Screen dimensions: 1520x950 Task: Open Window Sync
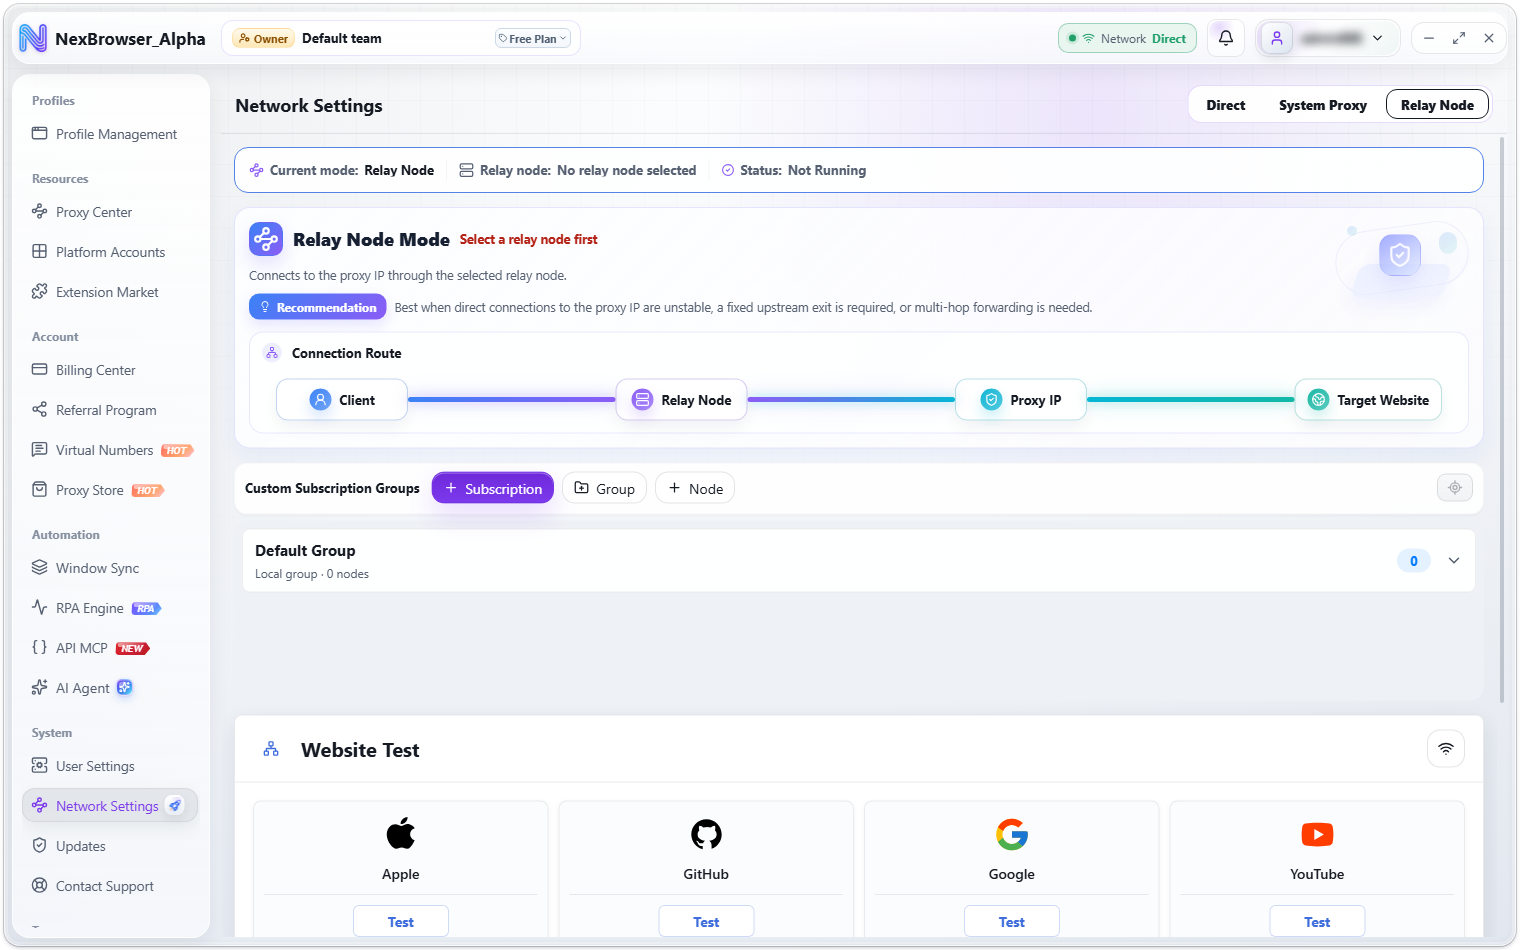coord(110,568)
